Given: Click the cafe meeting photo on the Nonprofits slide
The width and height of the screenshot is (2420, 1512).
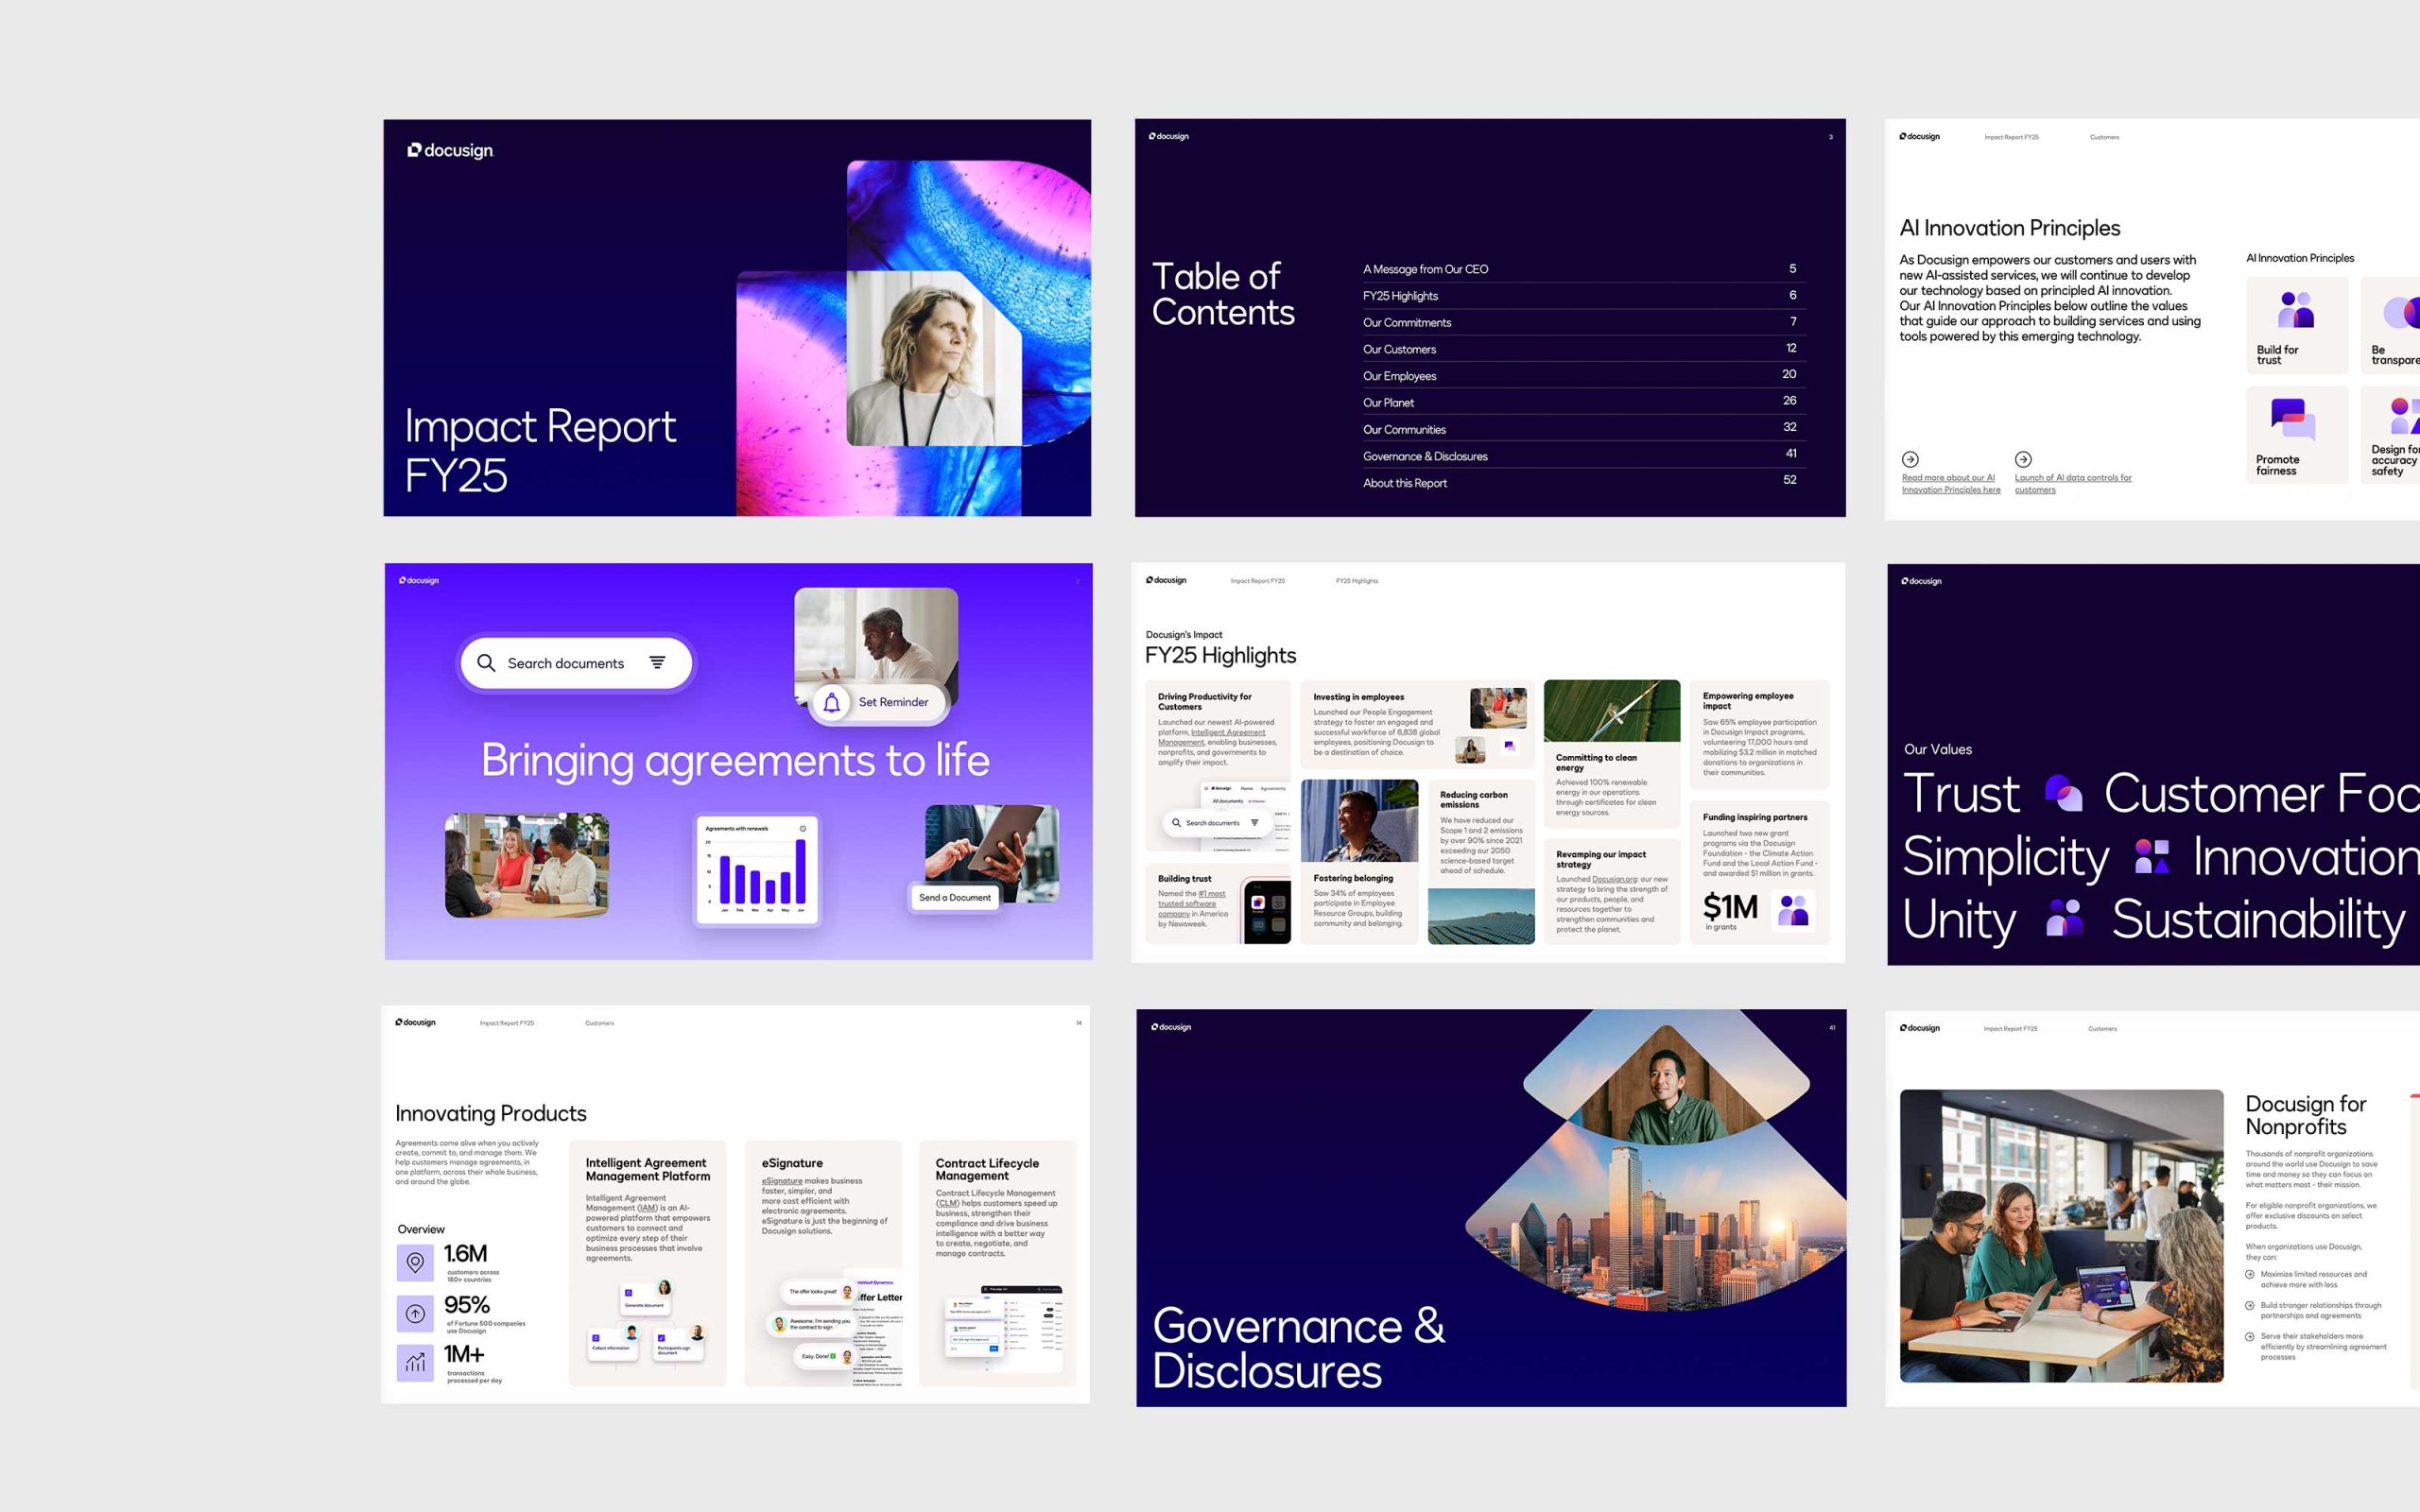Looking at the screenshot, I should coord(2061,1236).
